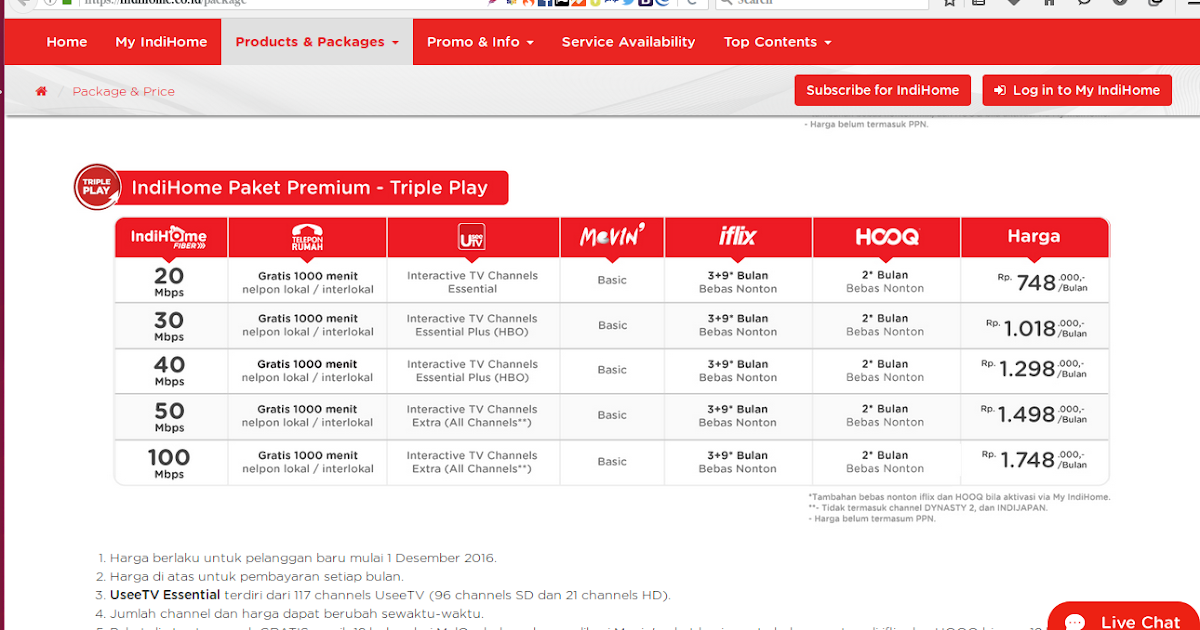Click the IndiHome Fiber logo column header
Viewport: 1200px width, 630px height.
click(x=169, y=237)
